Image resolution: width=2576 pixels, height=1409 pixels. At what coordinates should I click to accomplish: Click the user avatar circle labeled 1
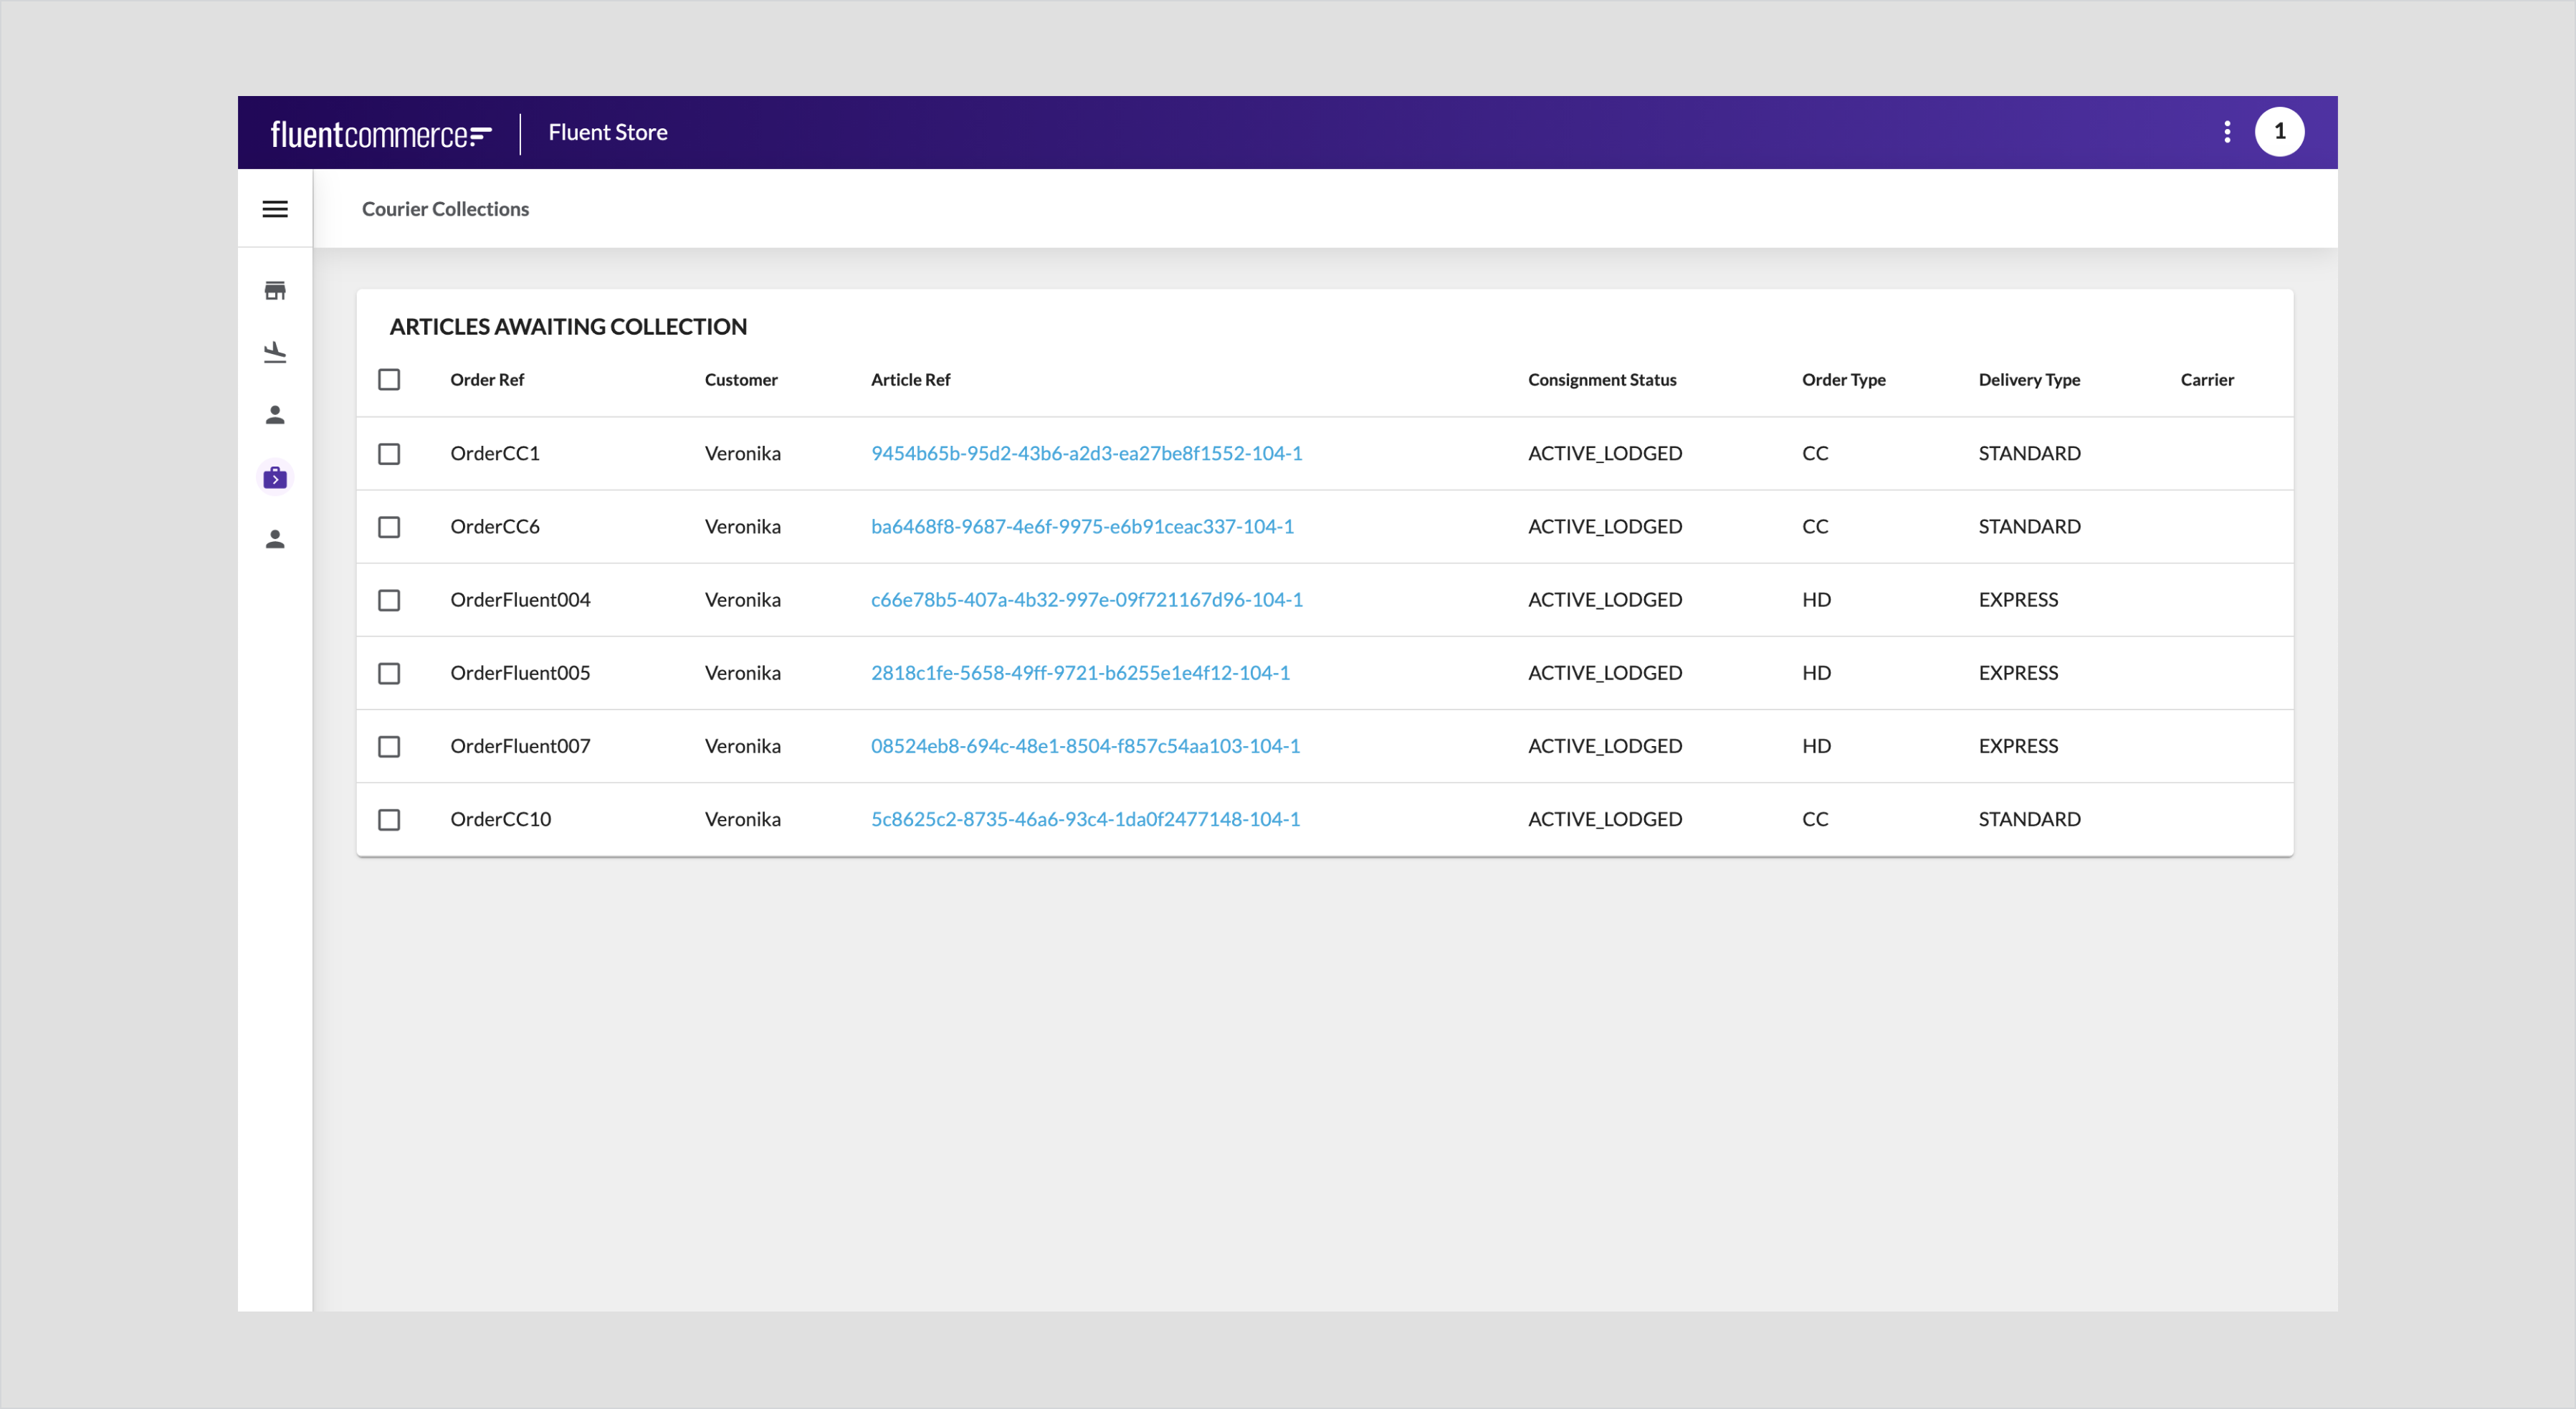(x=2279, y=132)
